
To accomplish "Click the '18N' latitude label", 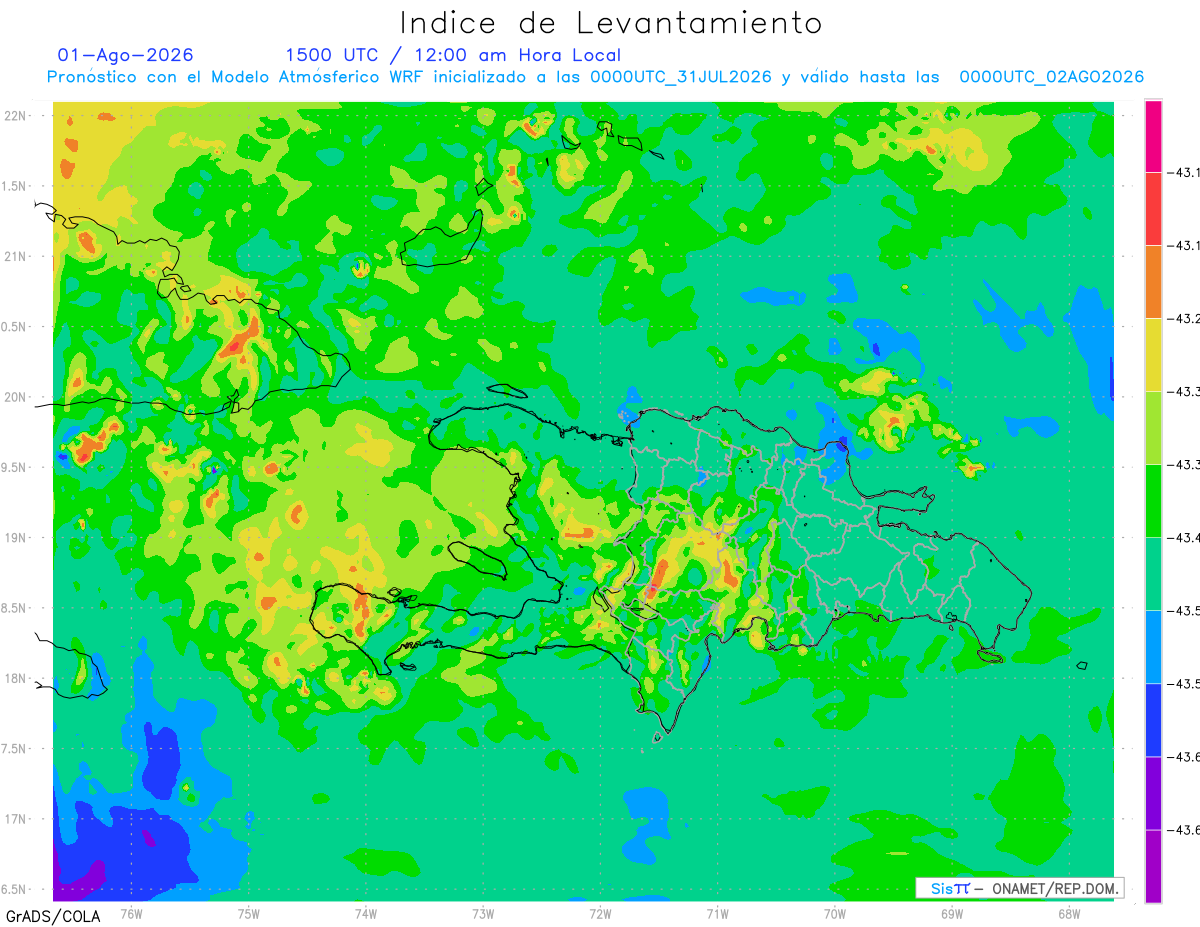I will coord(16,678).
